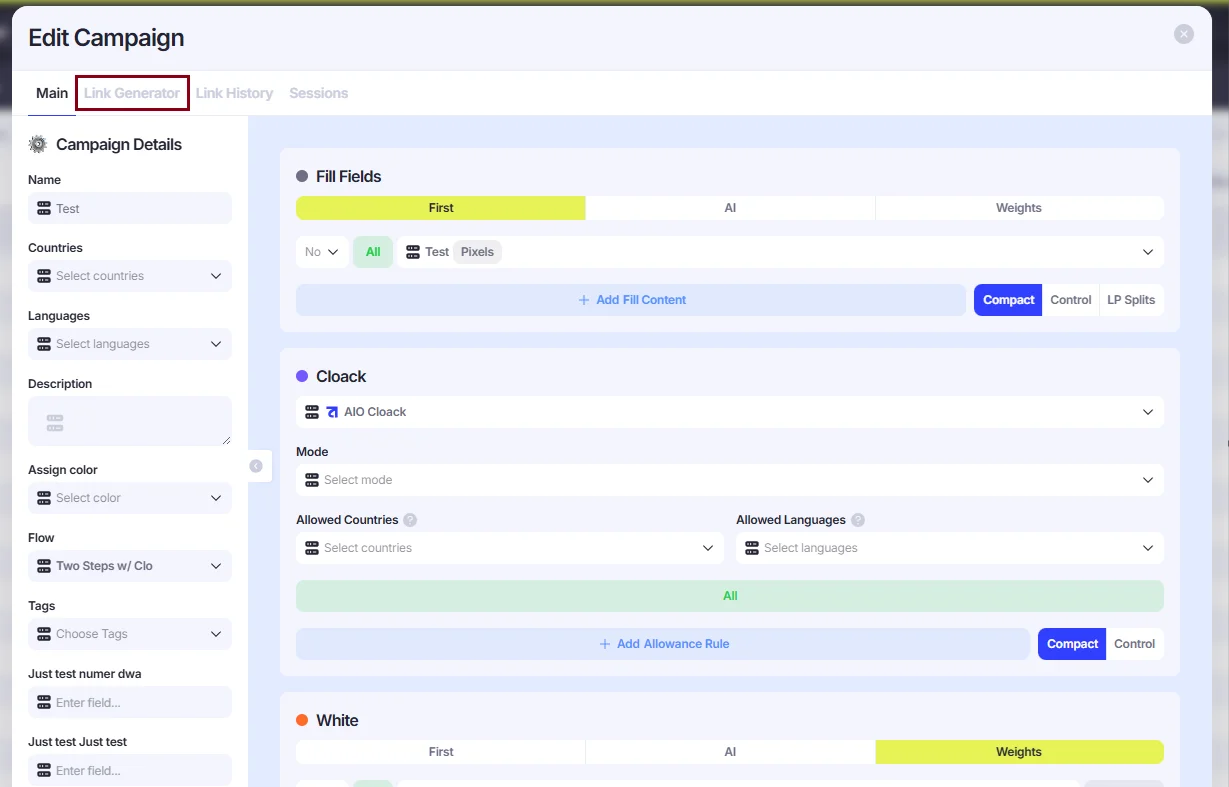
Task: Open the AIO Cloak dropdown
Action: pos(730,412)
